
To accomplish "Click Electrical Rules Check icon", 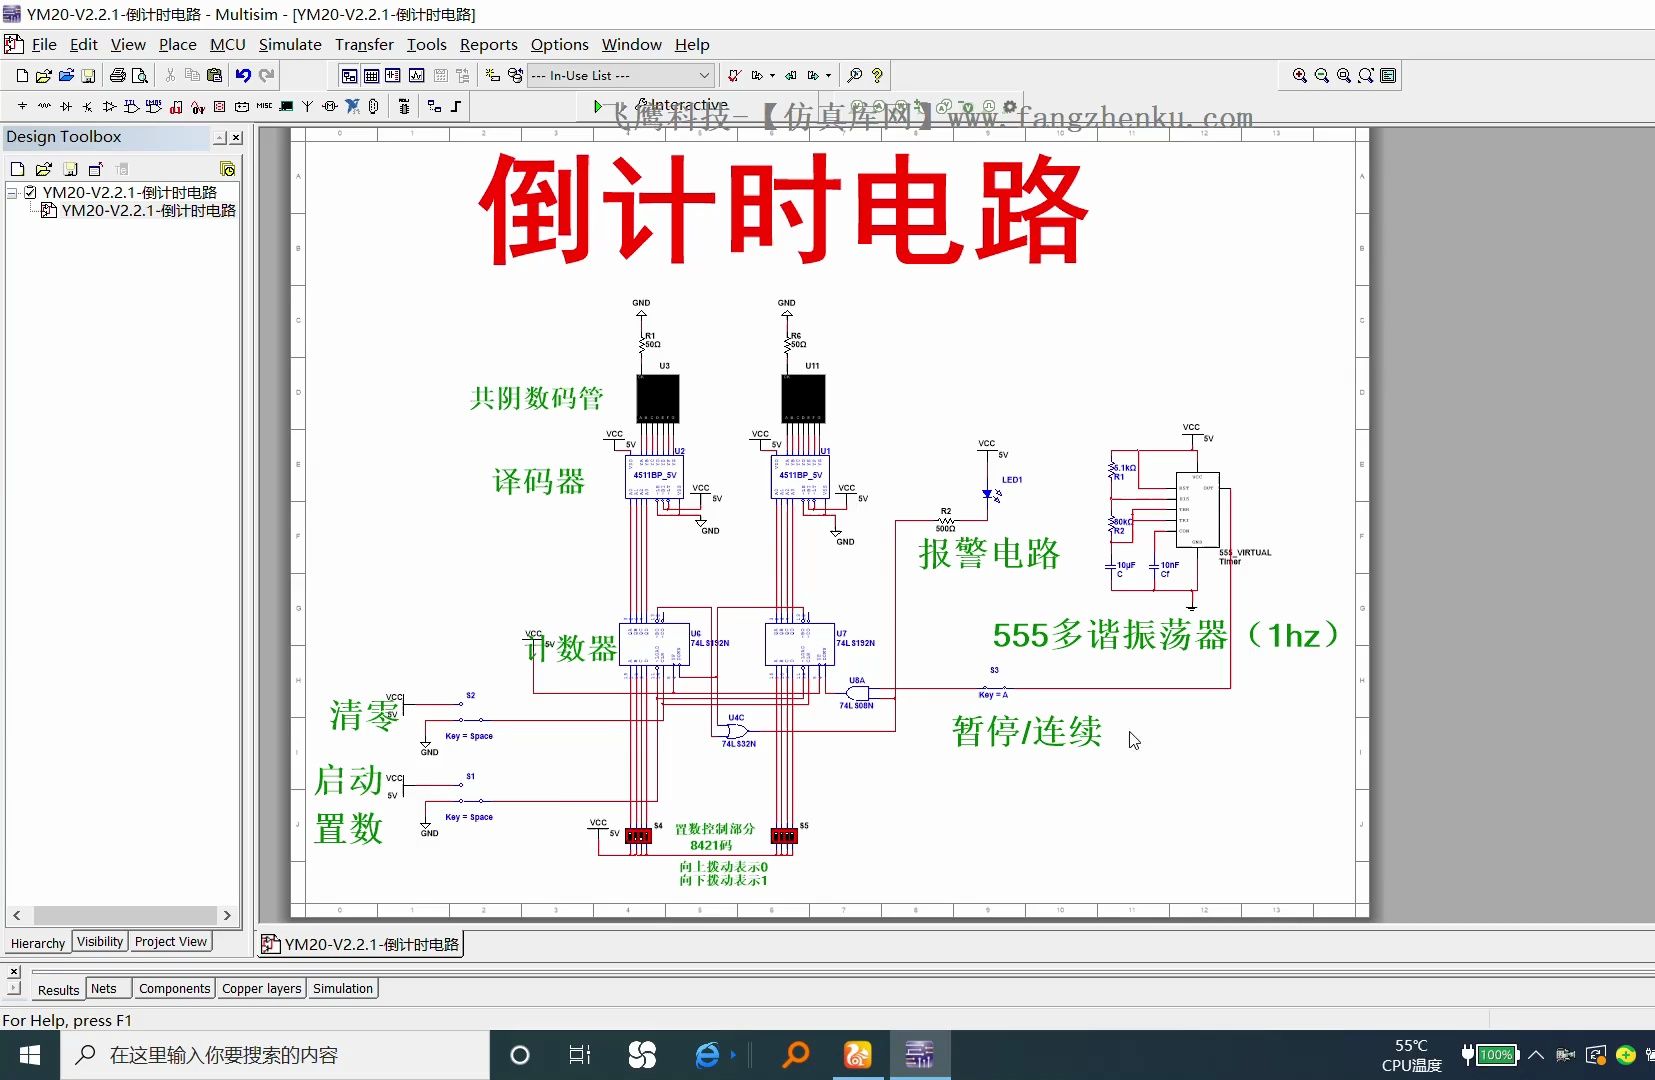I will (734, 76).
